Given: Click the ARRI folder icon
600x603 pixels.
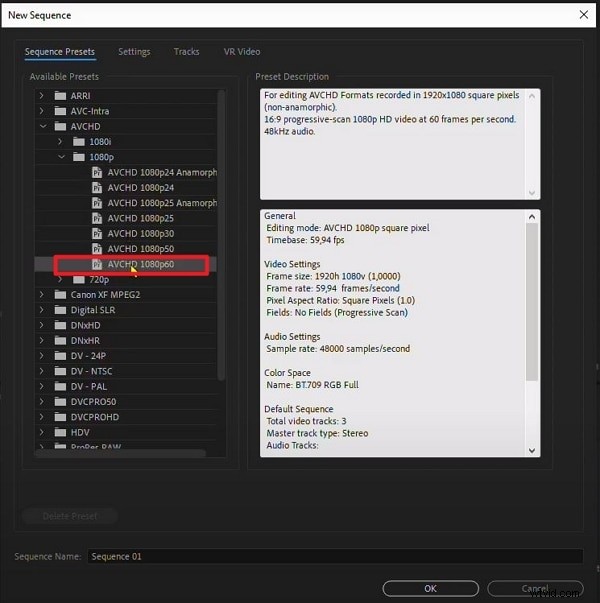Looking at the screenshot, I should click(60, 96).
